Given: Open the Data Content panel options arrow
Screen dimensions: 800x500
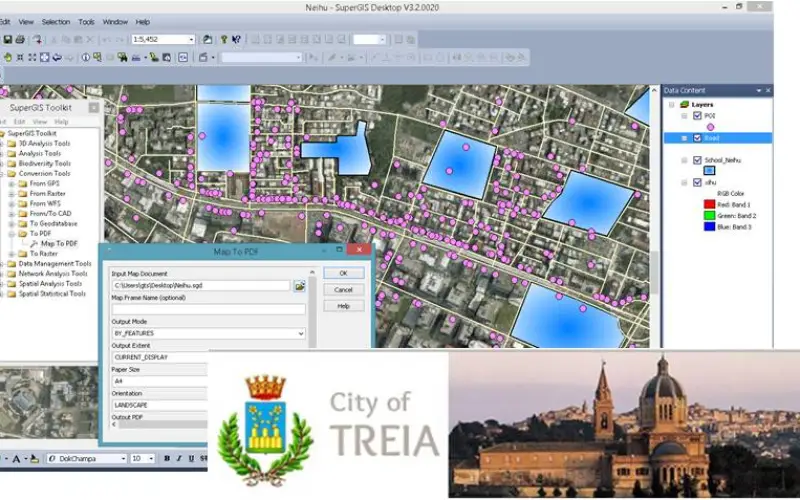Looking at the screenshot, I should click(759, 90).
